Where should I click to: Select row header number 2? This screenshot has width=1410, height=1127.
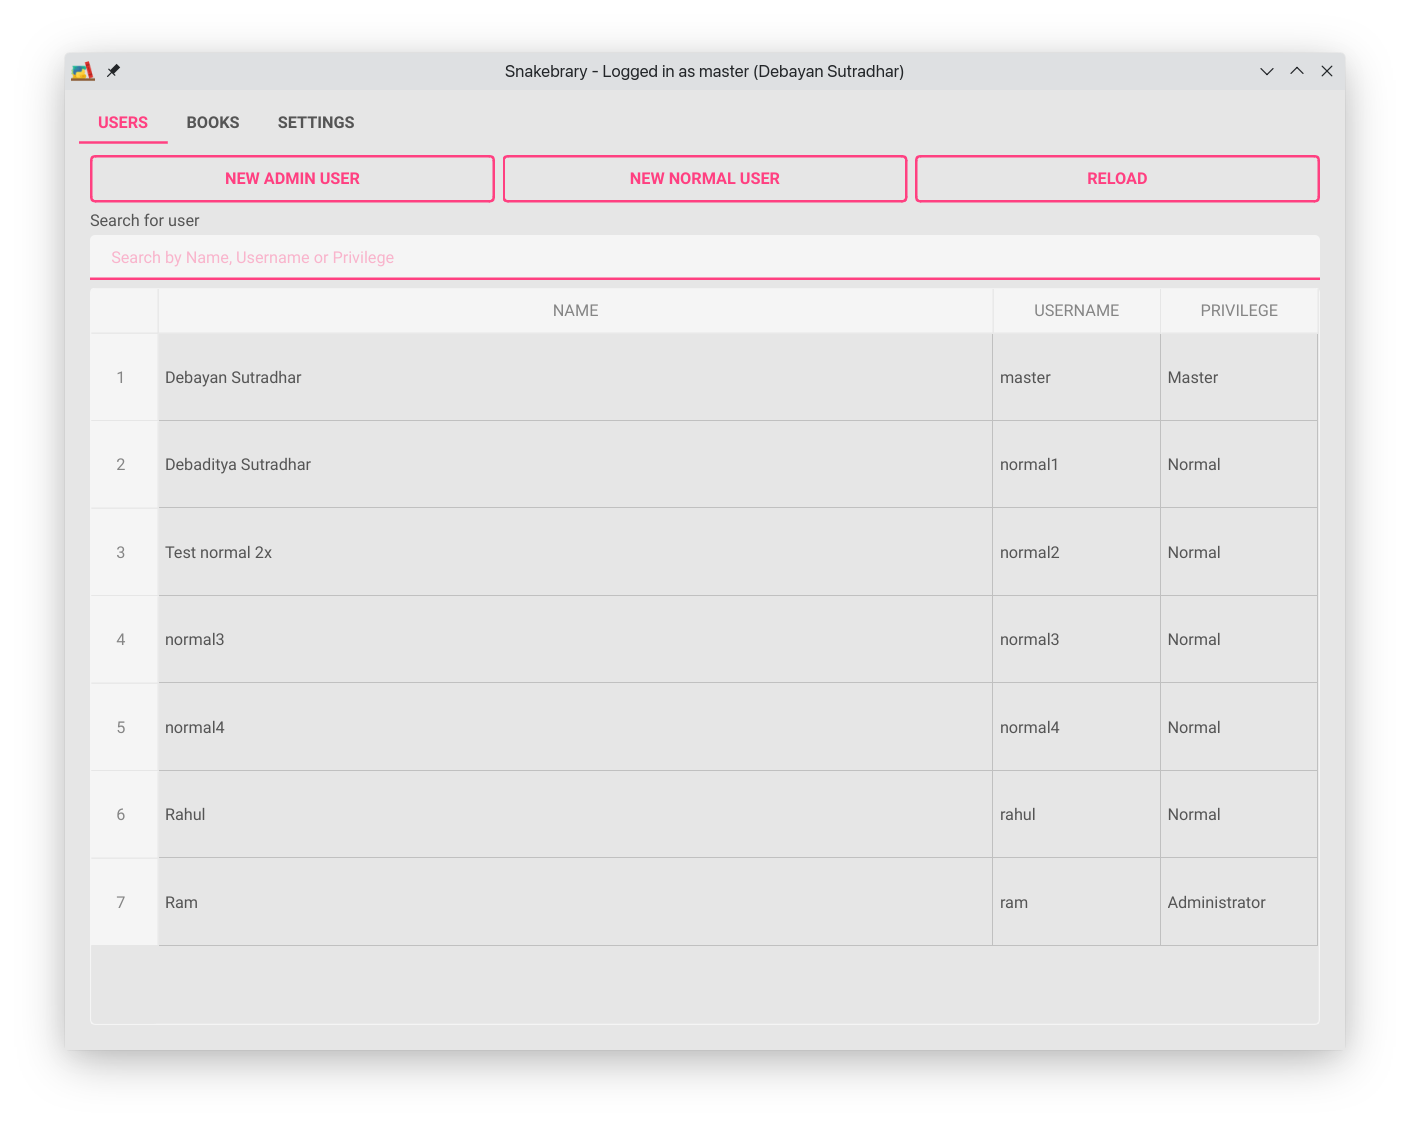point(124,464)
